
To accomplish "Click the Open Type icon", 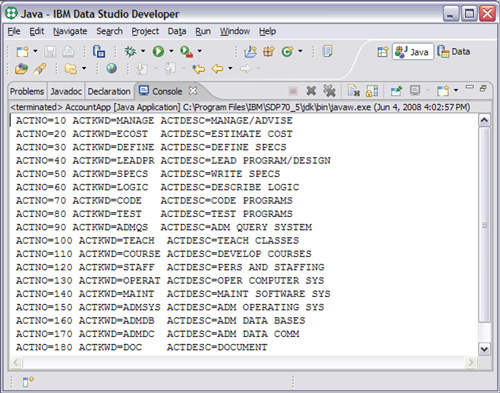I will point(327,51).
